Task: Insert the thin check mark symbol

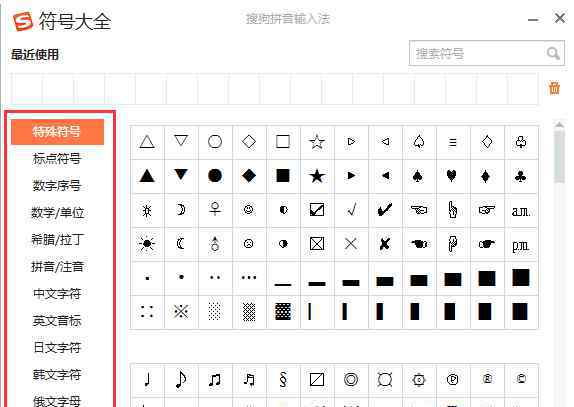Action: click(351, 210)
